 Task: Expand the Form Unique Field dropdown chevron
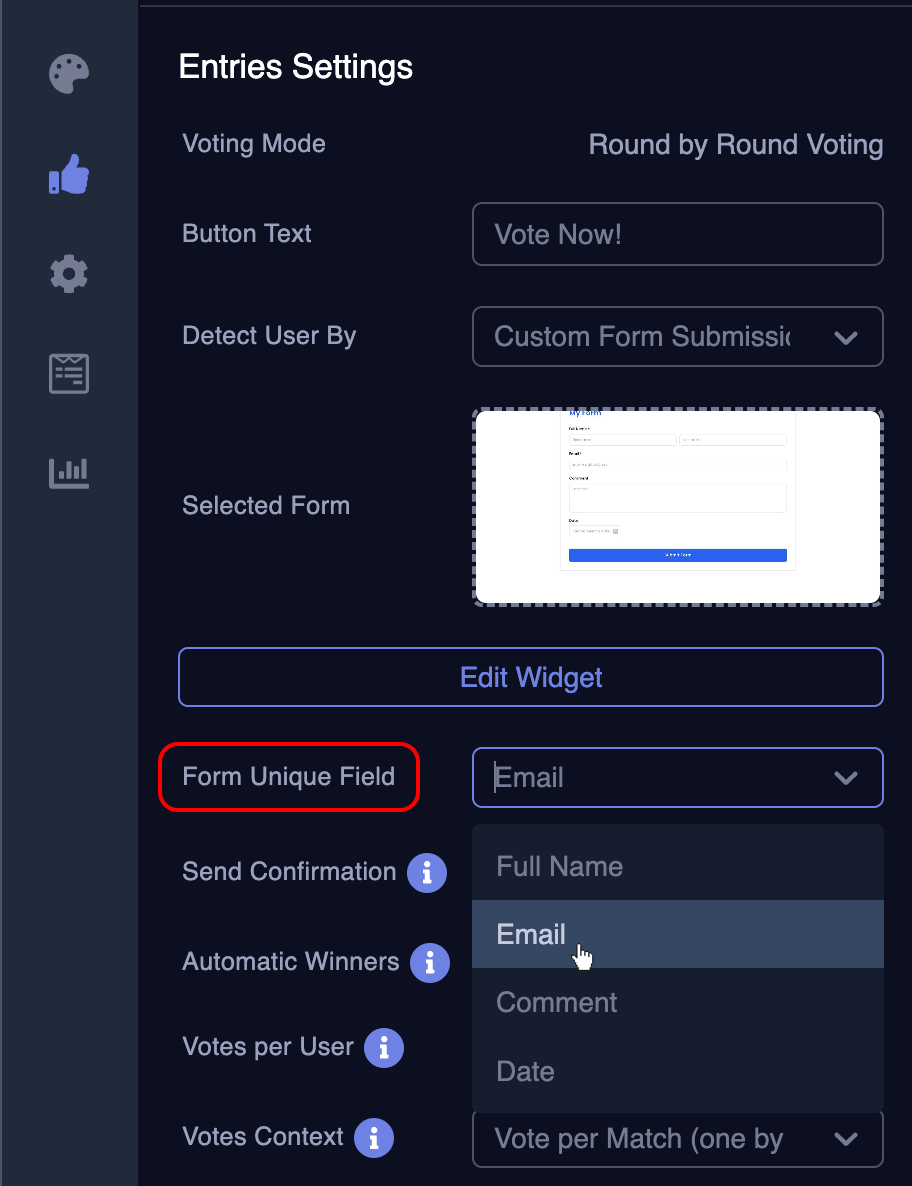846,777
